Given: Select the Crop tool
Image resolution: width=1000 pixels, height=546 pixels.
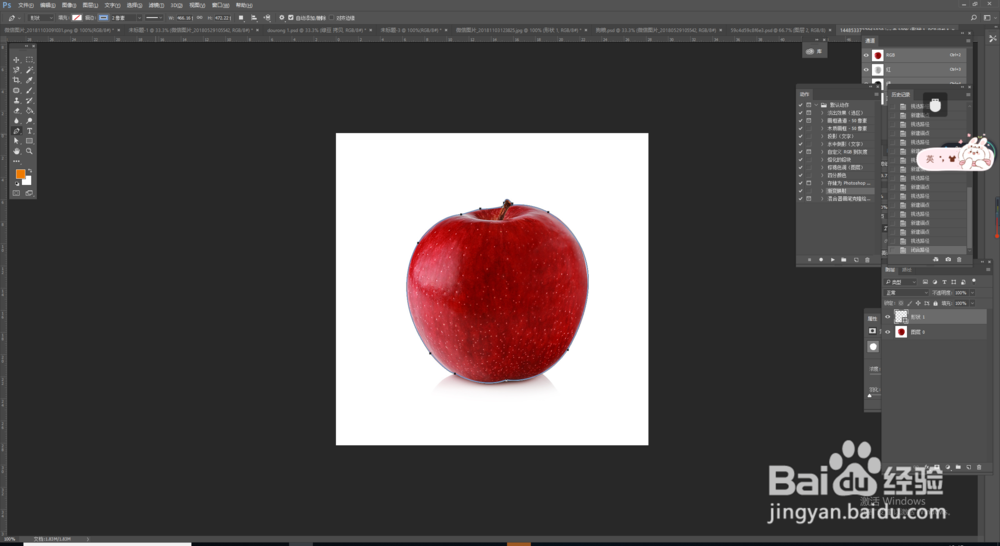Looking at the screenshot, I should [x=17, y=80].
